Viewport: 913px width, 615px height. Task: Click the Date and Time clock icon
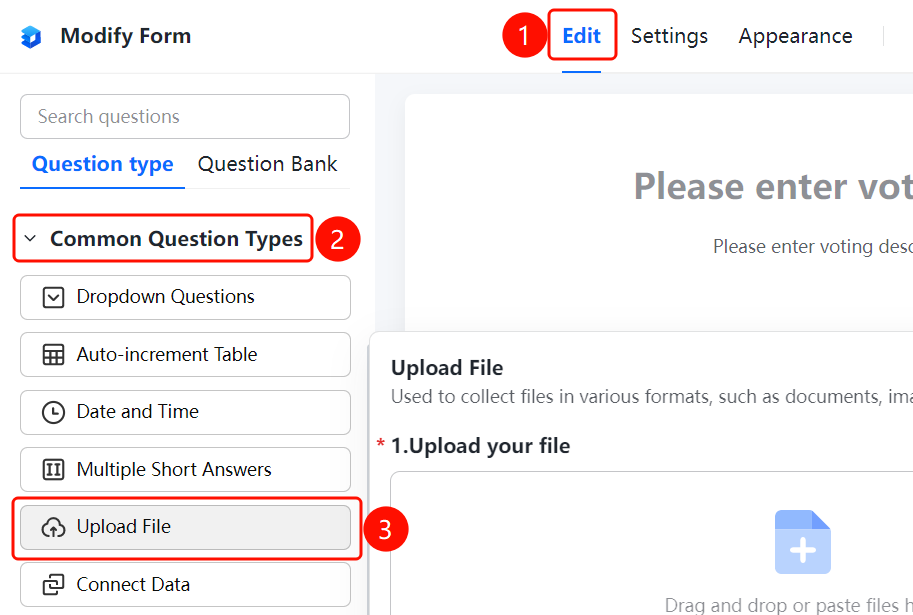[53, 412]
